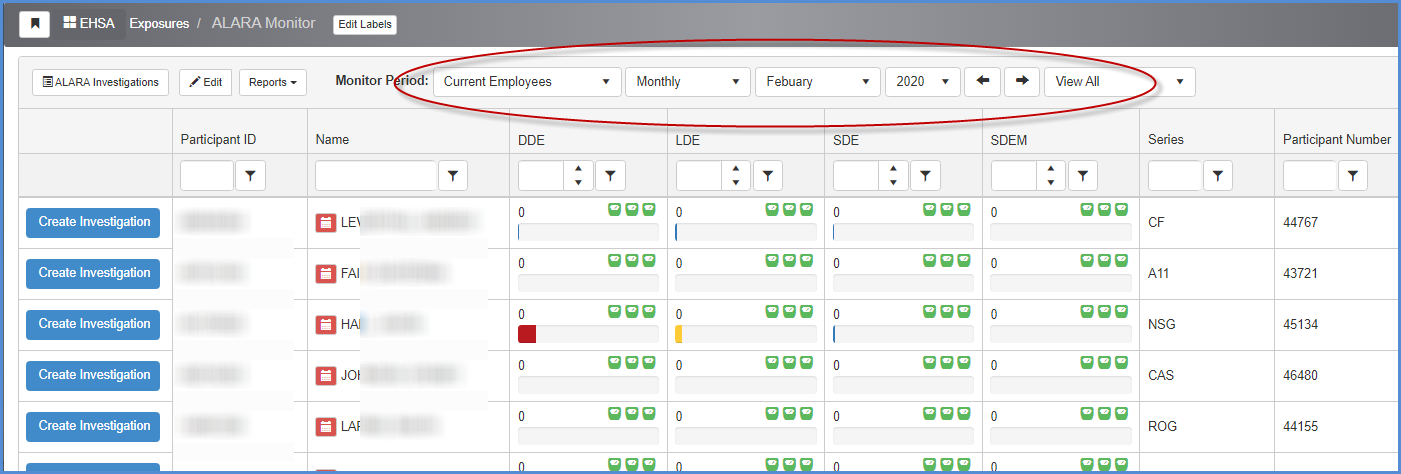Open the Febuary month dropdown

click(x=818, y=82)
